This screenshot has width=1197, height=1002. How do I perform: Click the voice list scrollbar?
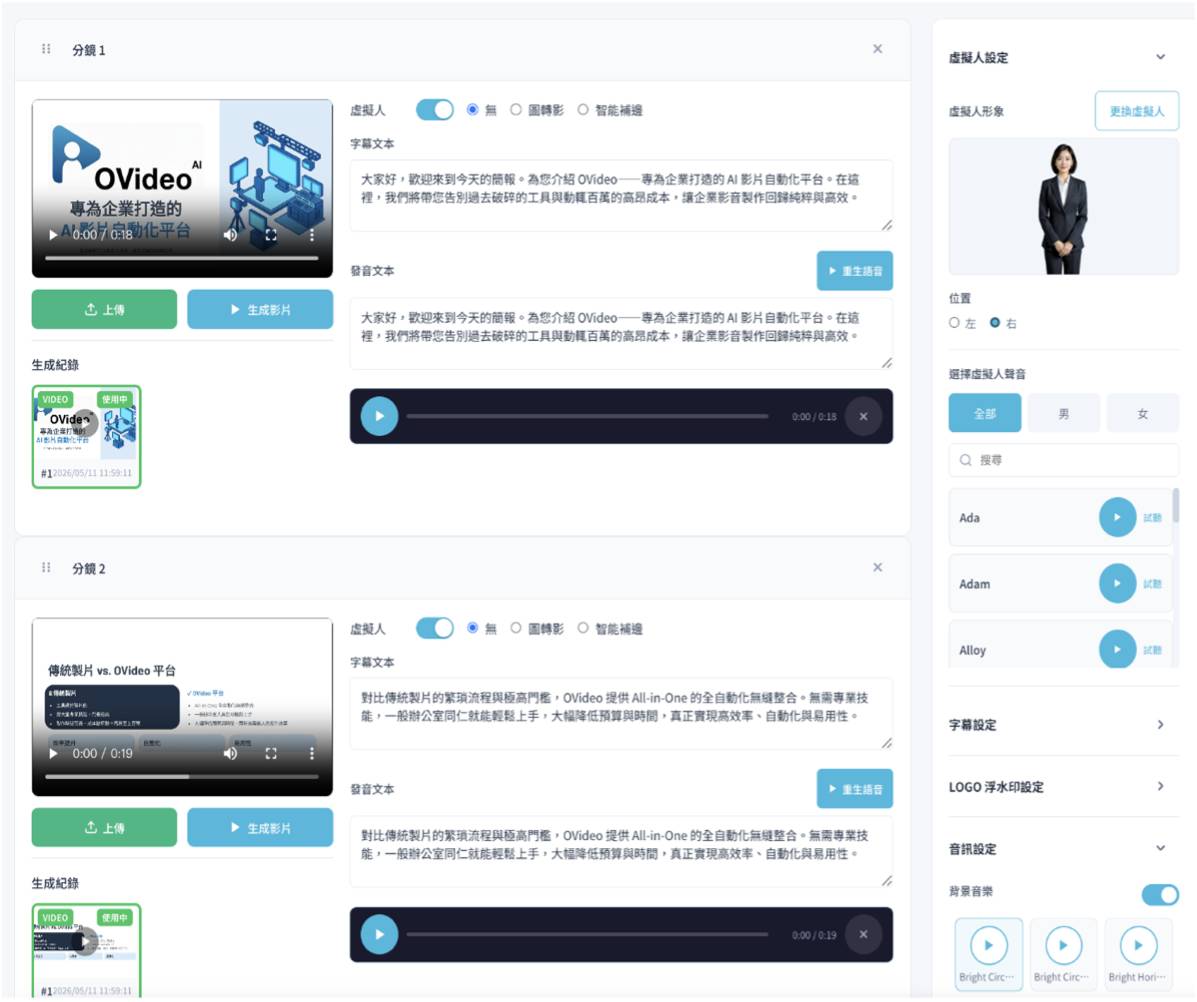click(x=1176, y=505)
